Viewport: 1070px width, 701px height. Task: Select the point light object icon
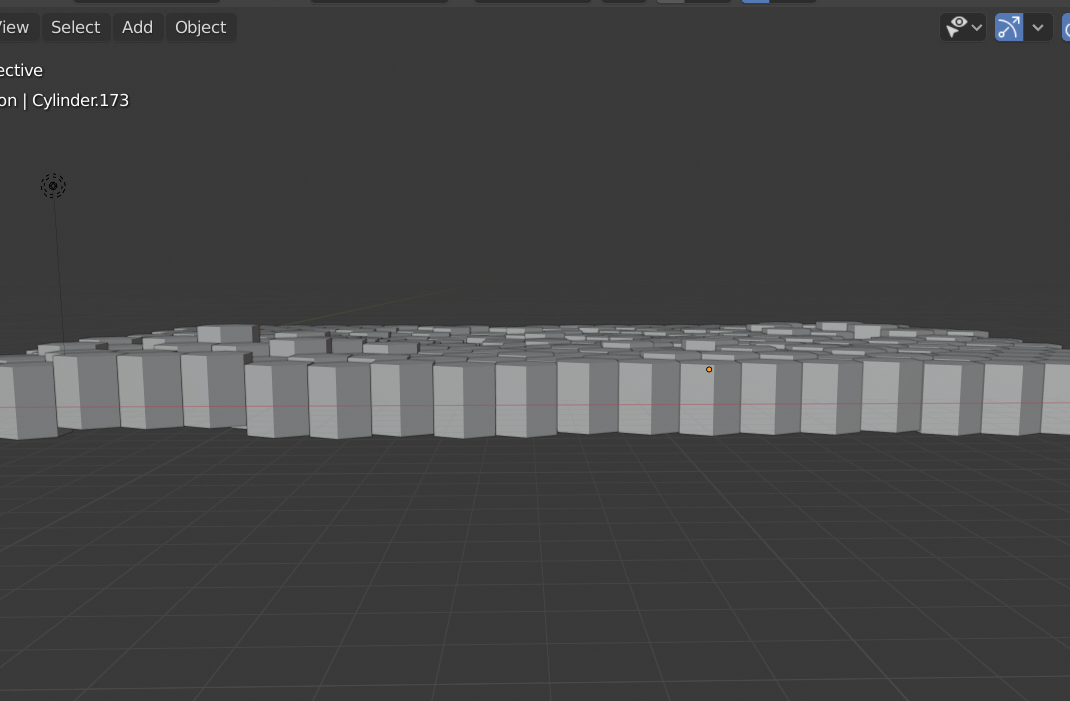[53, 186]
